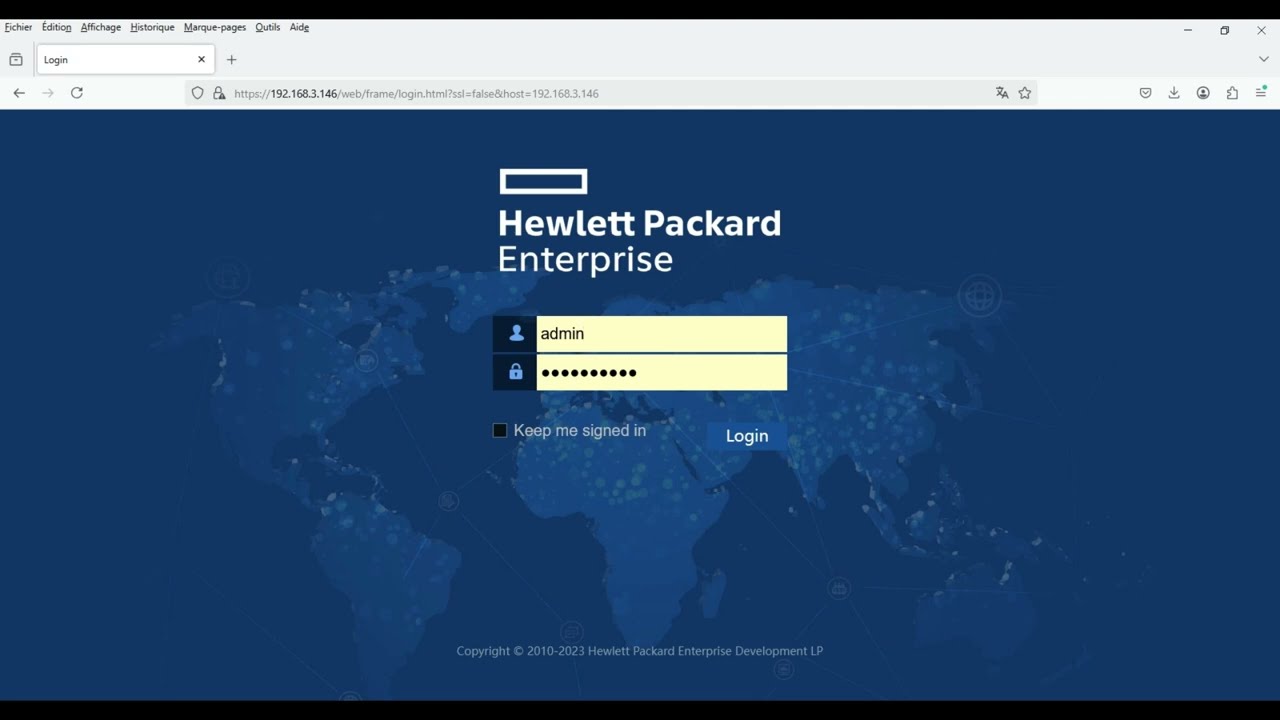Focus the admin username field
The image size is (1280, 720).
pyautogui.click(x=661, y=334)
